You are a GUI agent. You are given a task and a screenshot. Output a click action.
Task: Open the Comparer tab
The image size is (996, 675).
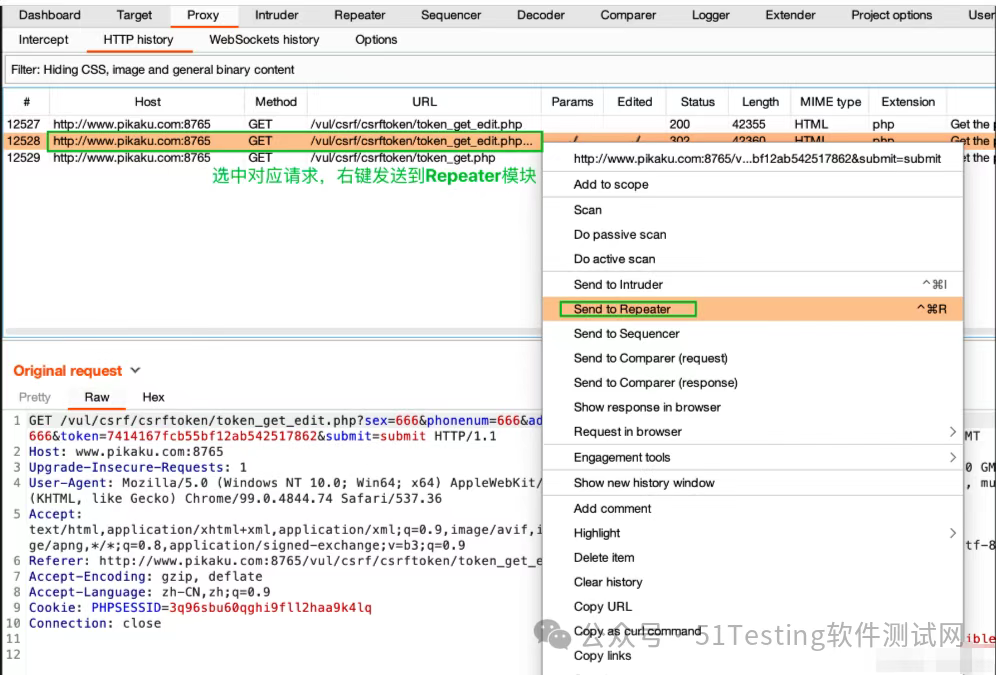tap(628, 15)
